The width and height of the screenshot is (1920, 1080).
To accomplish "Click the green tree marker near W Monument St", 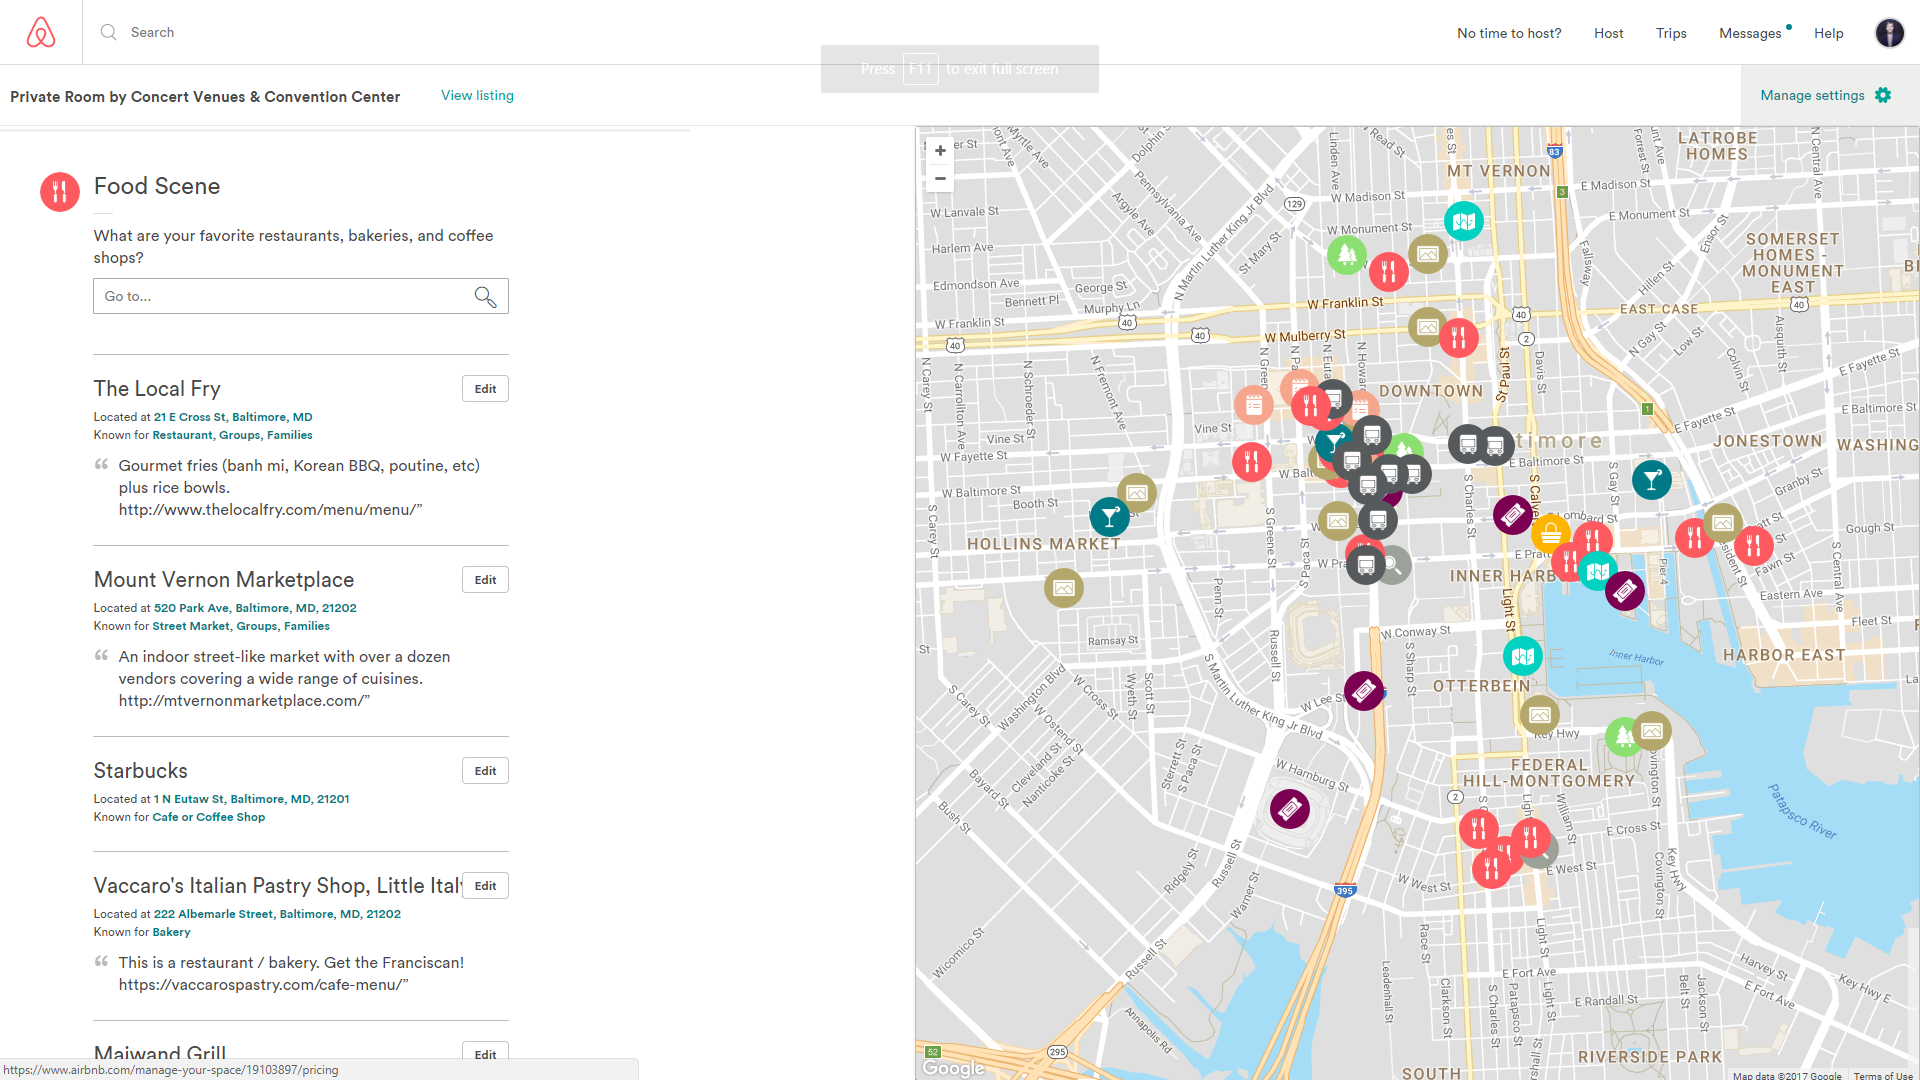I will 1346,255.
